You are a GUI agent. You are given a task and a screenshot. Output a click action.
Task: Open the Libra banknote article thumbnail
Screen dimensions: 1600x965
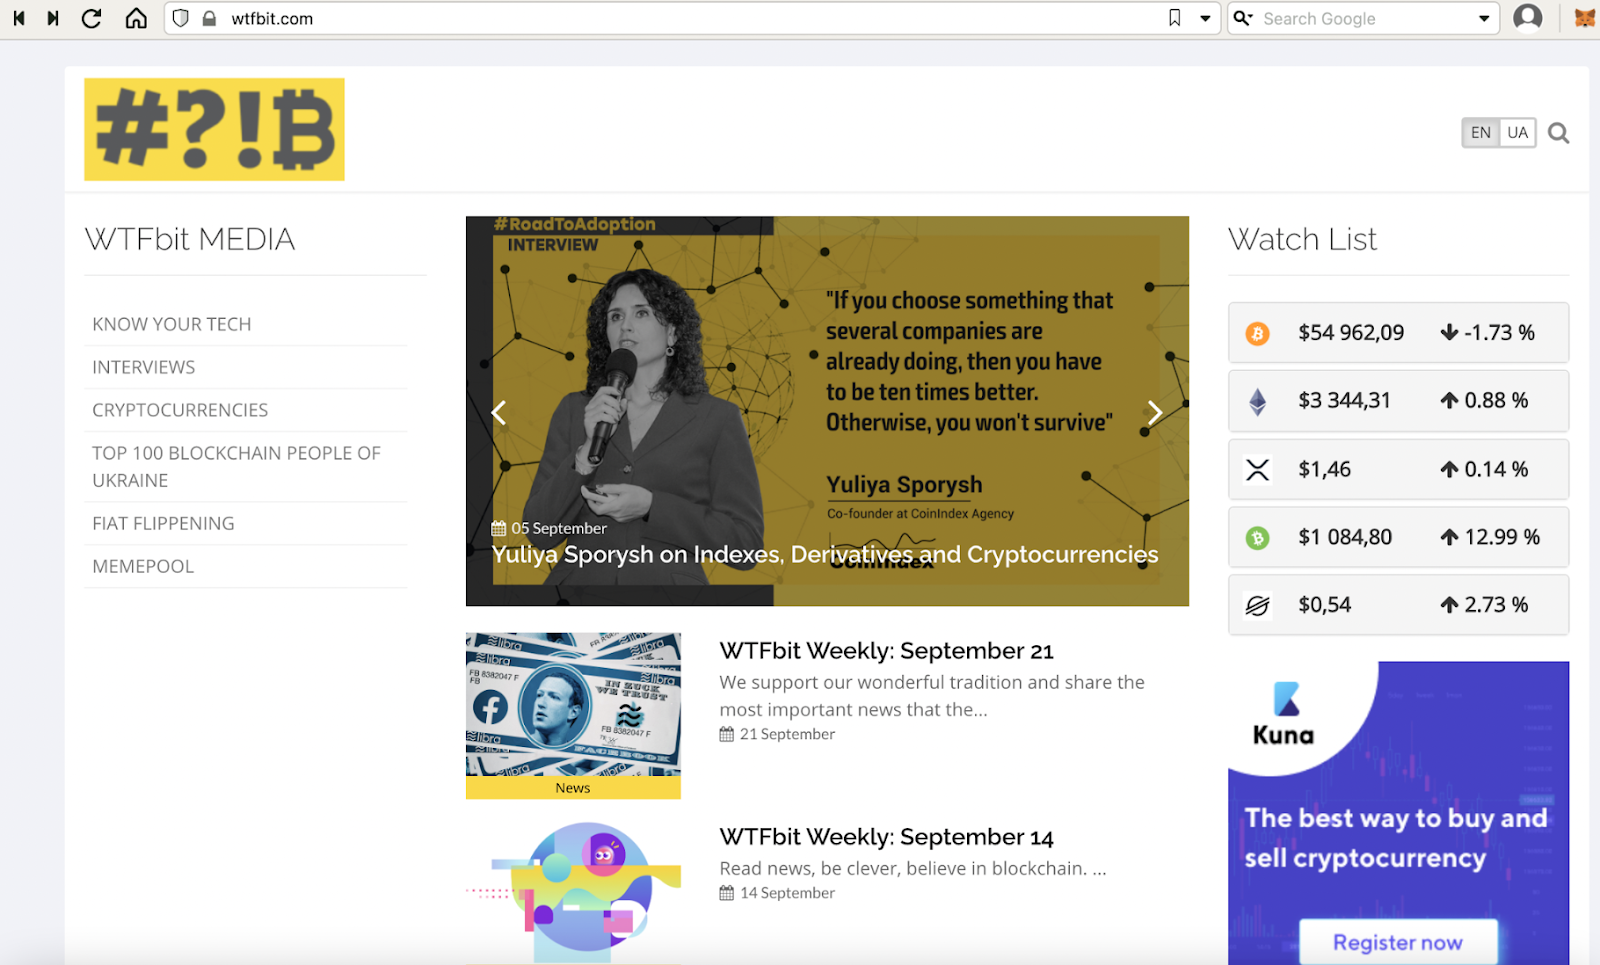(x=573, y=704)
